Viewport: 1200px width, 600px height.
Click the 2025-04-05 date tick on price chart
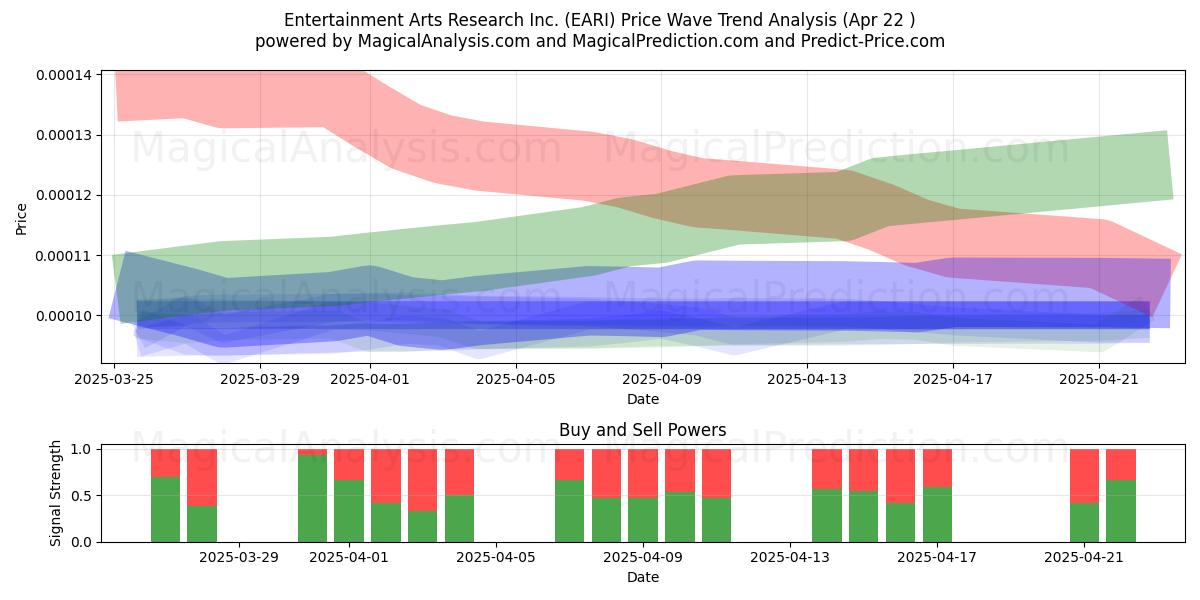pyautogui.click(x=516, y=379)
